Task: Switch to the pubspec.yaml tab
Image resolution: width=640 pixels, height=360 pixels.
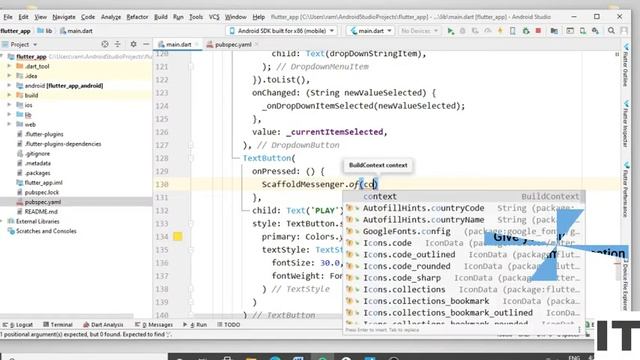Action: [233, 44]
